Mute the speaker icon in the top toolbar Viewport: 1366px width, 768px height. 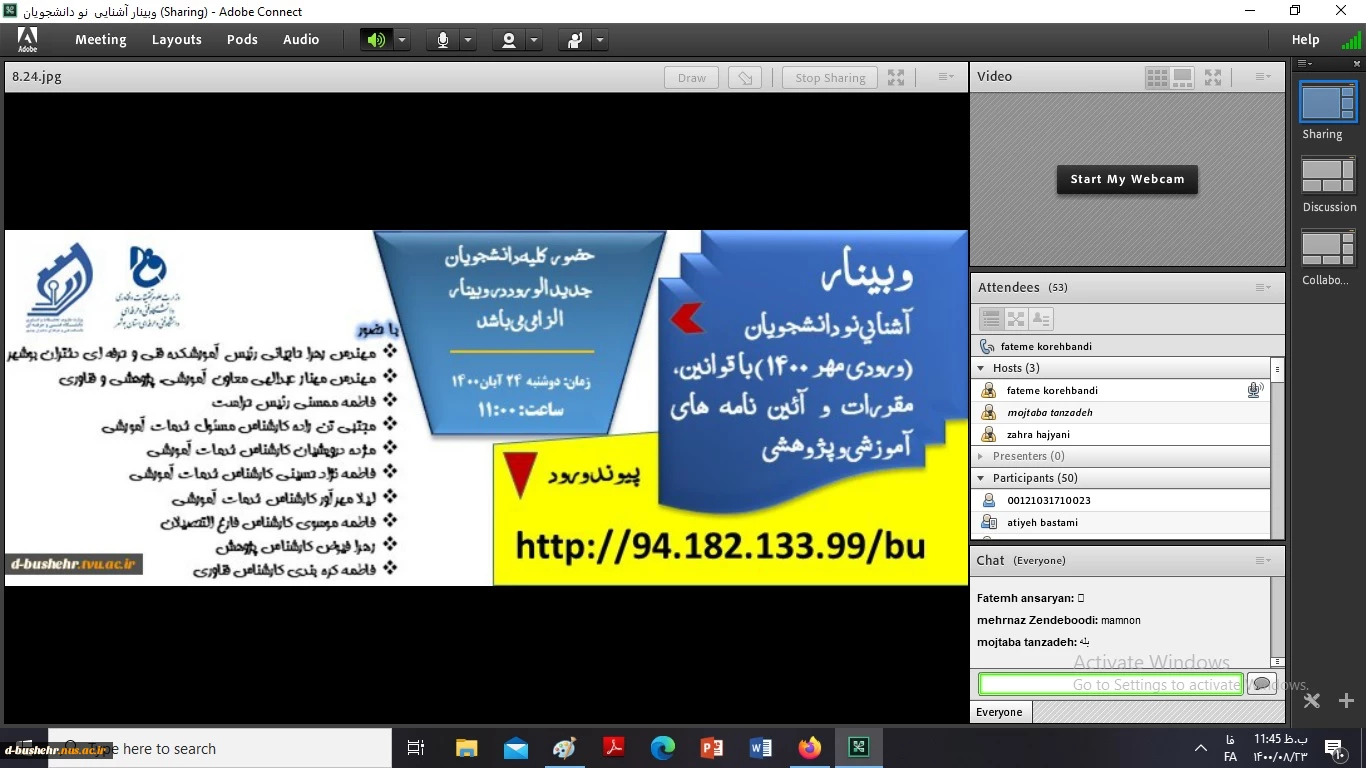click(376, 40)
